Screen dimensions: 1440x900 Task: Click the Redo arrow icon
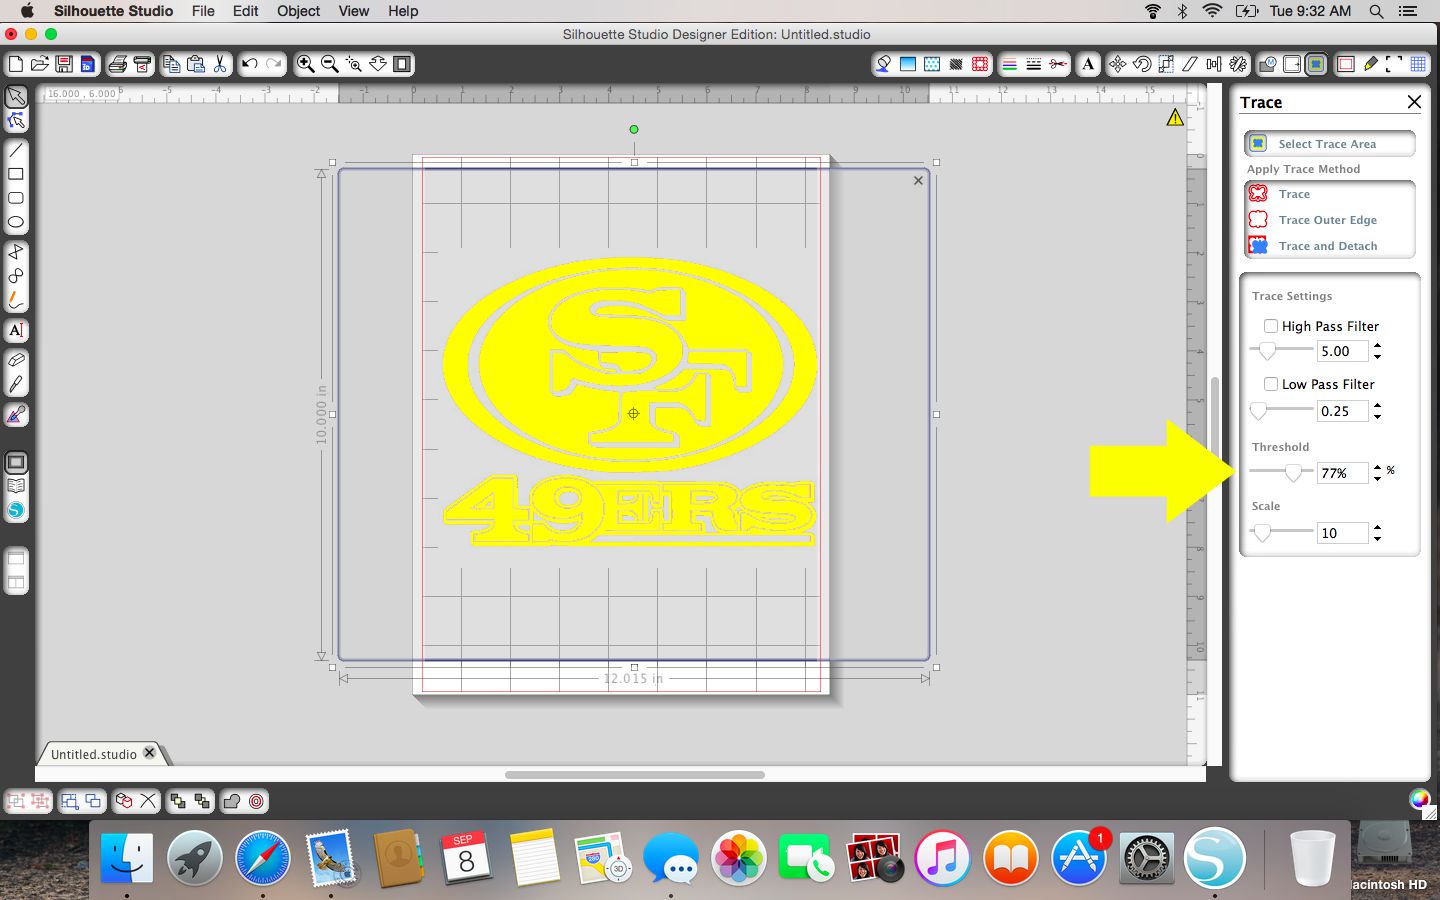(274, 64)
